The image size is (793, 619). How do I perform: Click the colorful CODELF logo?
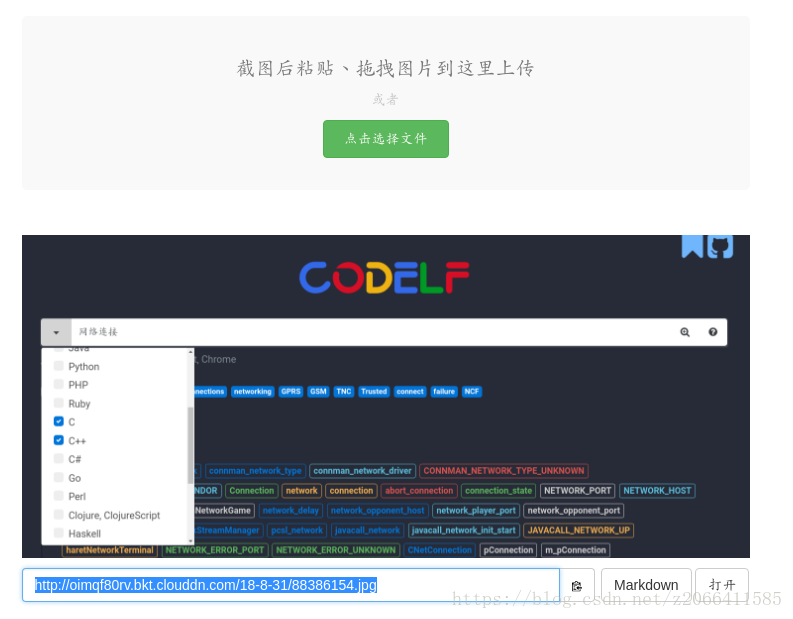tap(384, 278)
